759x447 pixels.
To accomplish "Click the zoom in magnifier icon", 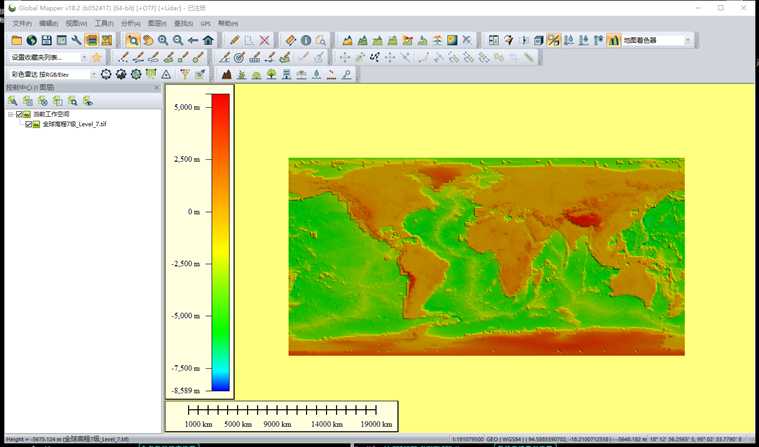I will tap(163, 40).
